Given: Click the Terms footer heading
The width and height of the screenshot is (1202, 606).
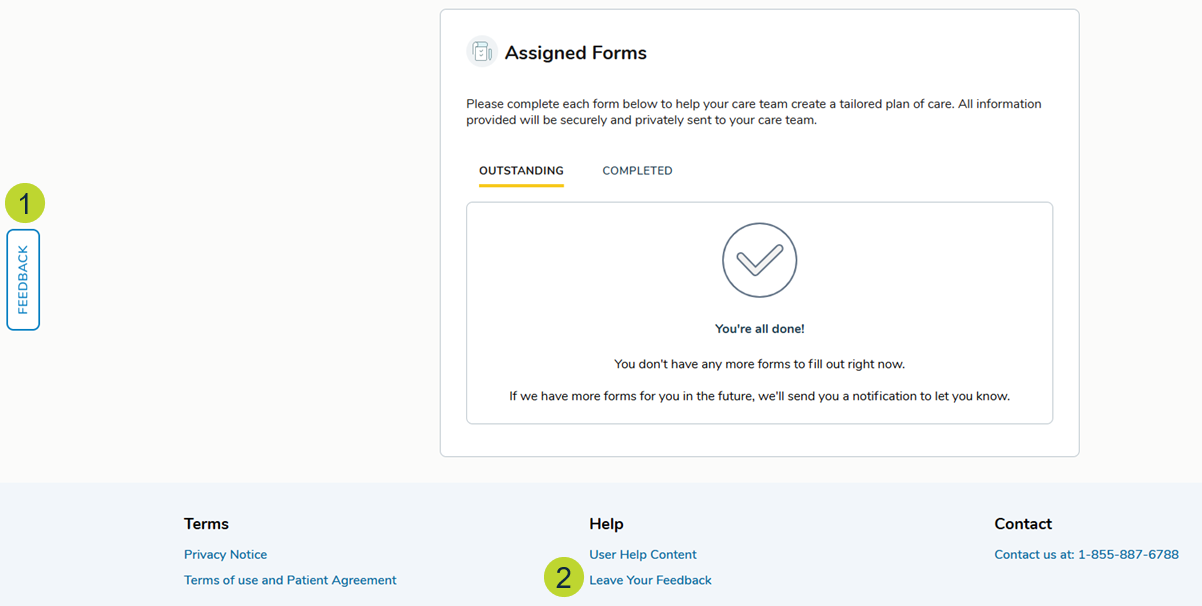Looking at the screenshot, I should coord(206,524).
